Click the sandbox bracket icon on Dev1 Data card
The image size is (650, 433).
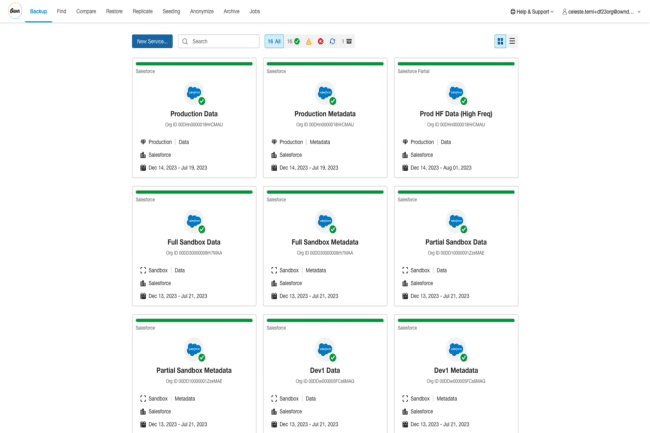click(x=274, y=399)
